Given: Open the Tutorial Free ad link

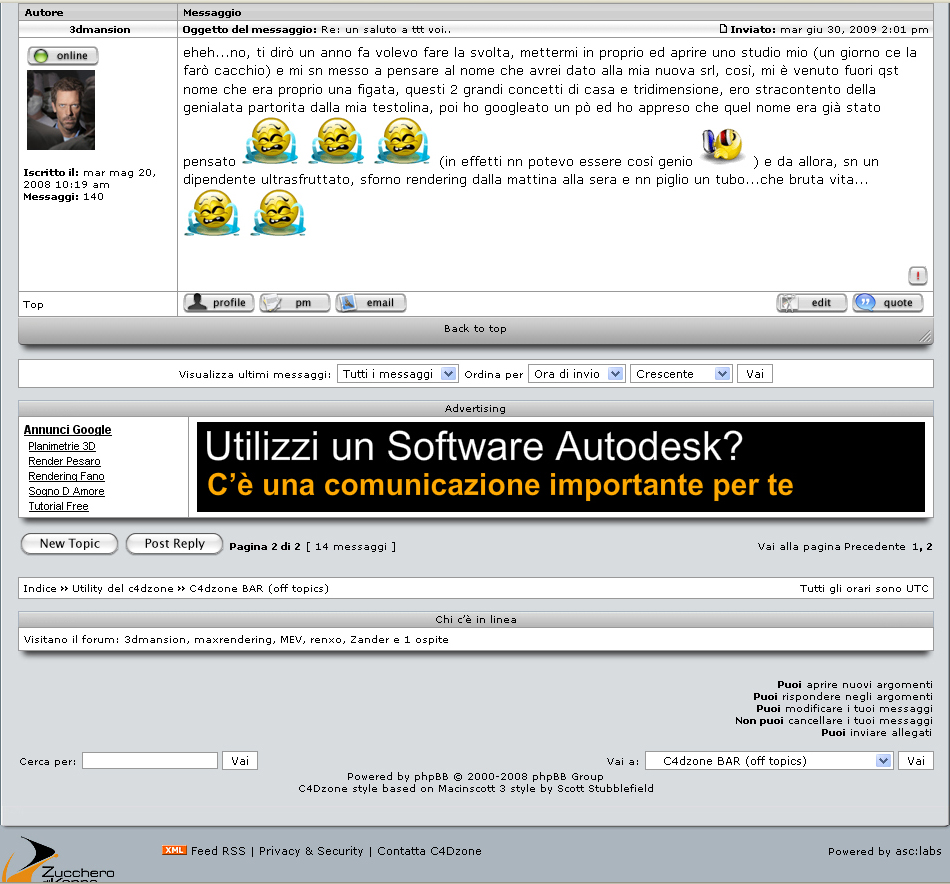Looking at the screenshot, I should (x=58, y=507).
